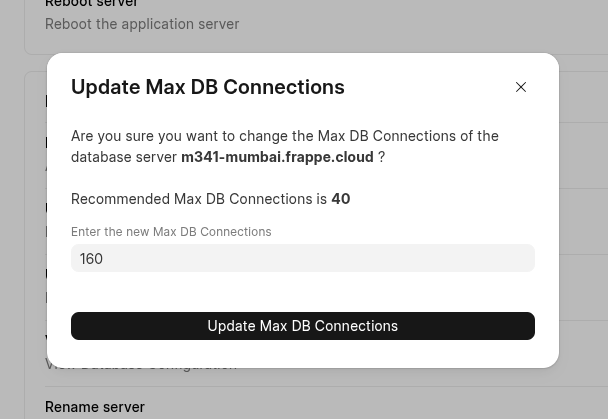Screen dimensions: 608x419
Task: Click the 'Enter the new Max DB Connections' label
Action: click(x=171, y=232)
